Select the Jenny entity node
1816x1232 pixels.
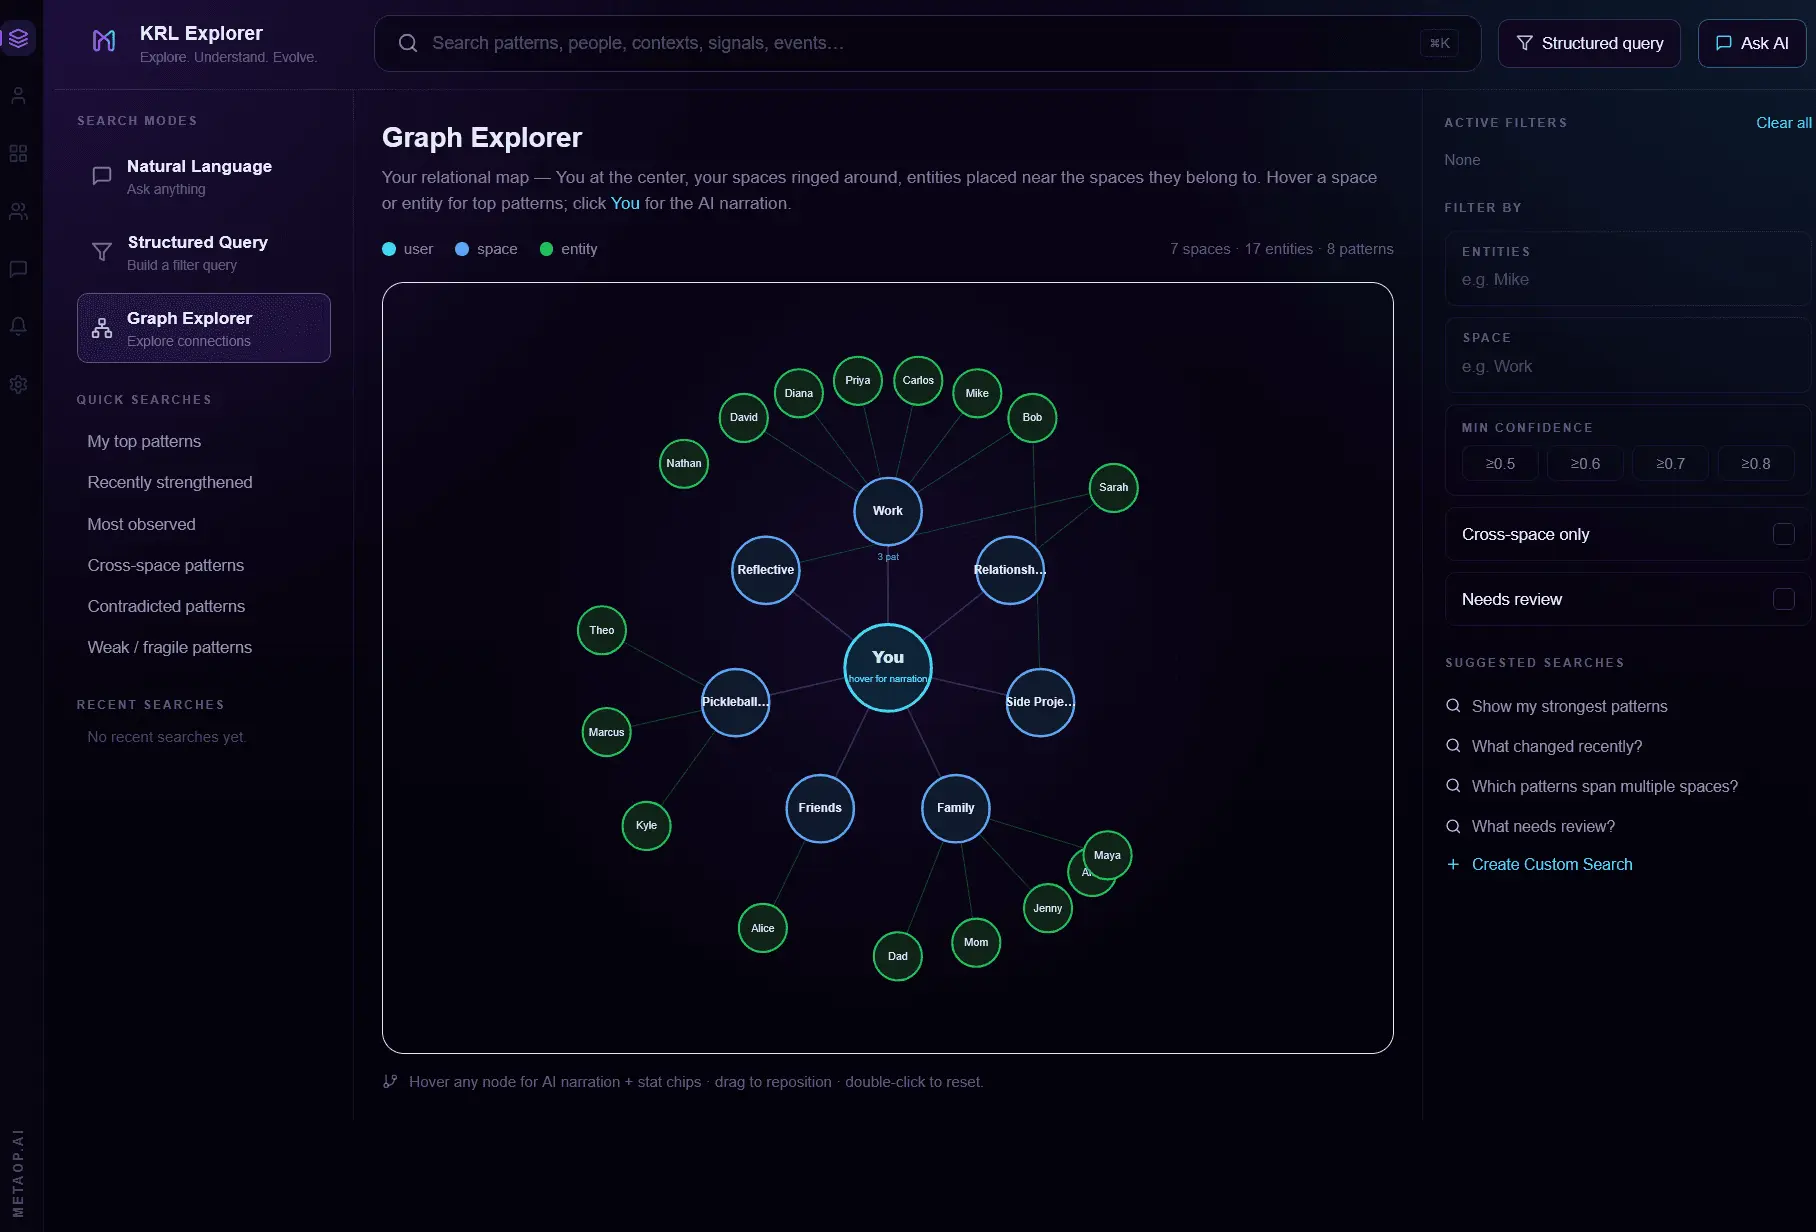1048,908
